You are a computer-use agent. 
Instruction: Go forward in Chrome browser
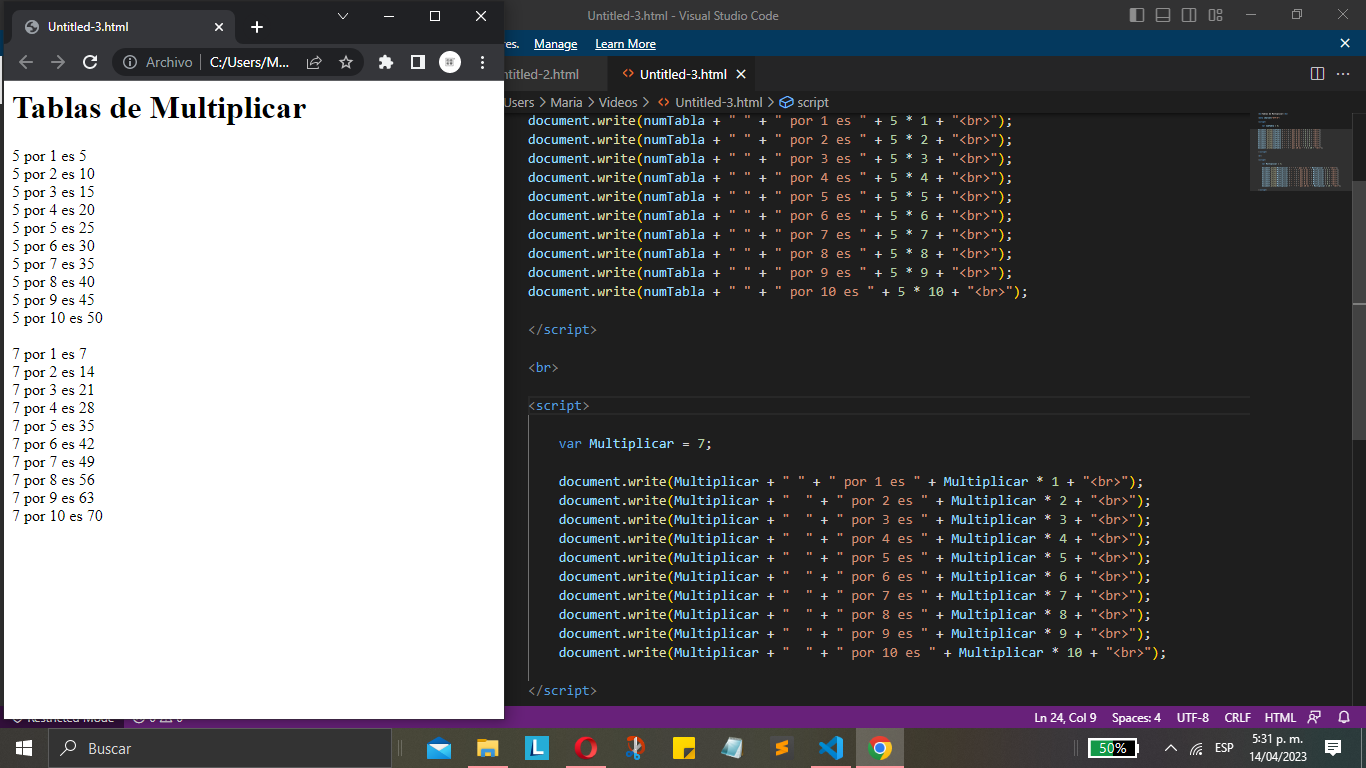tap(58, 62)
